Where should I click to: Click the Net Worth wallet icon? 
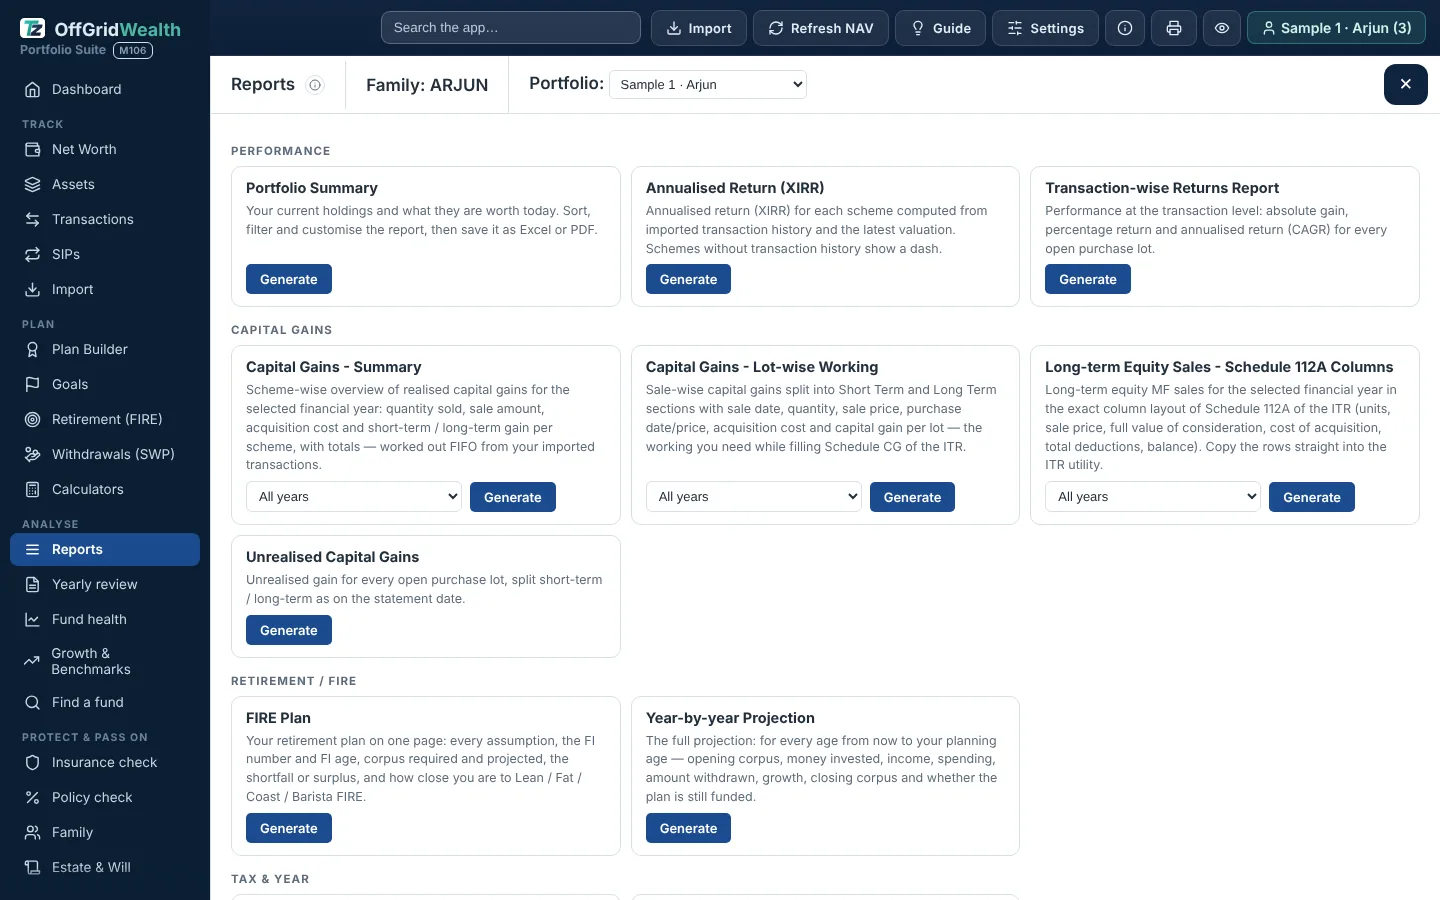33,149
